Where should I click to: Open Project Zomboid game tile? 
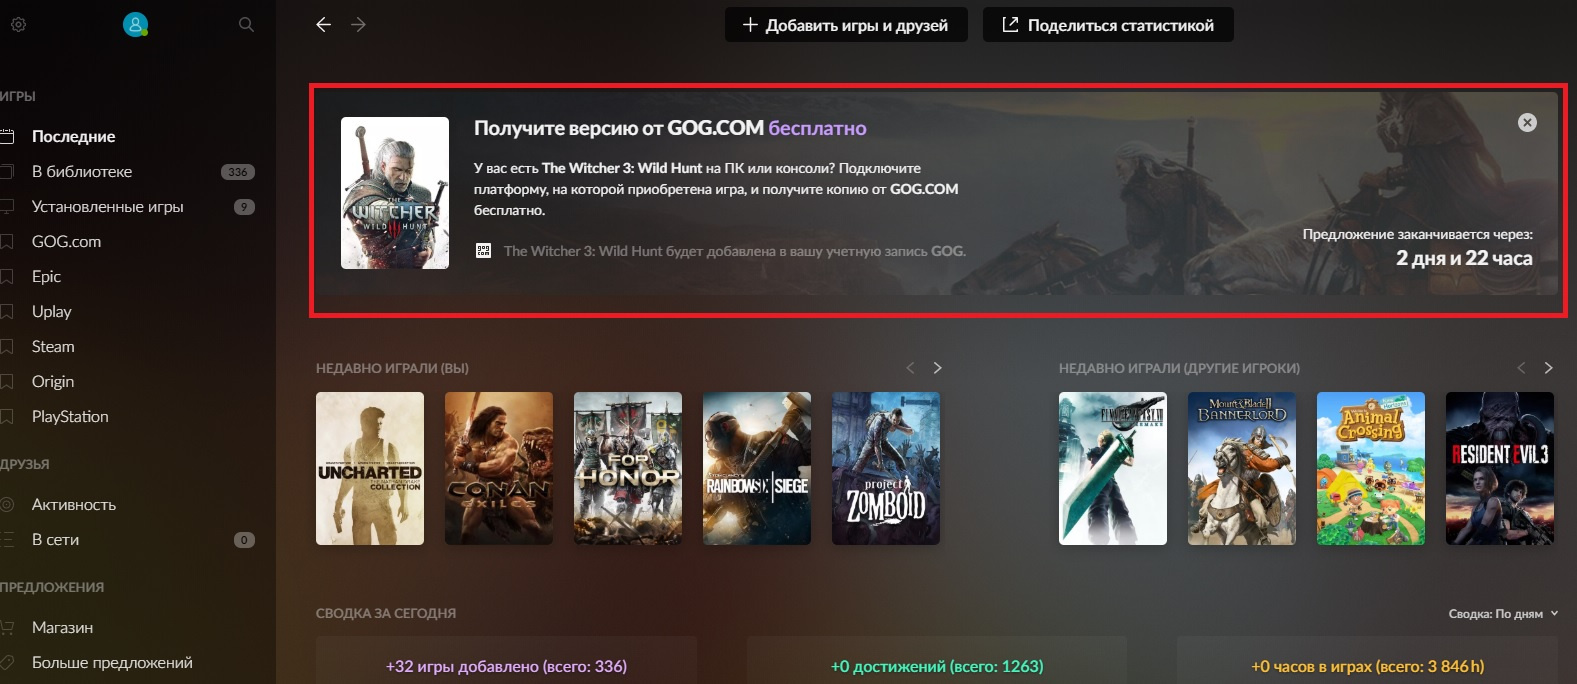coord(886,468)
